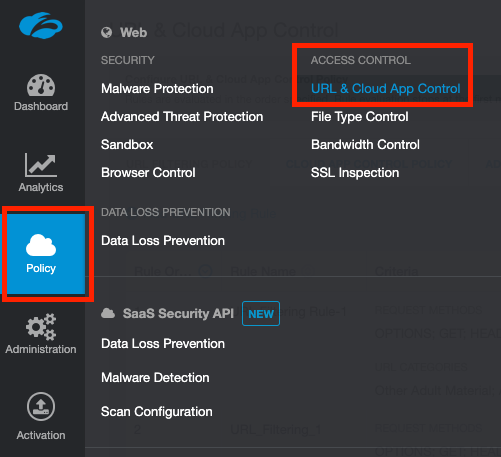Click the Activation upload icon
This screenshot has width=501, height=457.
click(41, 407)
